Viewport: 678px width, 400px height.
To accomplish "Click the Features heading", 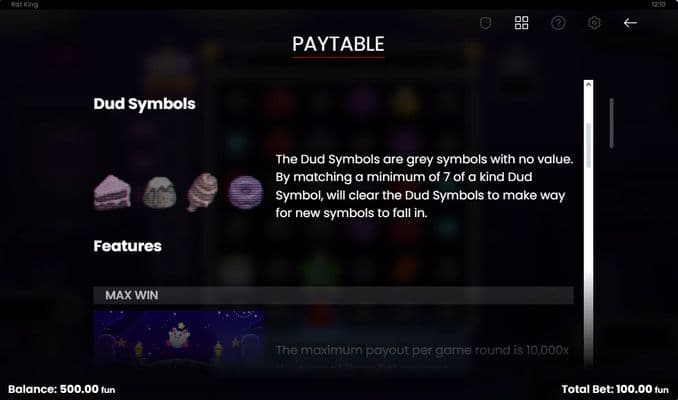I will pos(128,246).
